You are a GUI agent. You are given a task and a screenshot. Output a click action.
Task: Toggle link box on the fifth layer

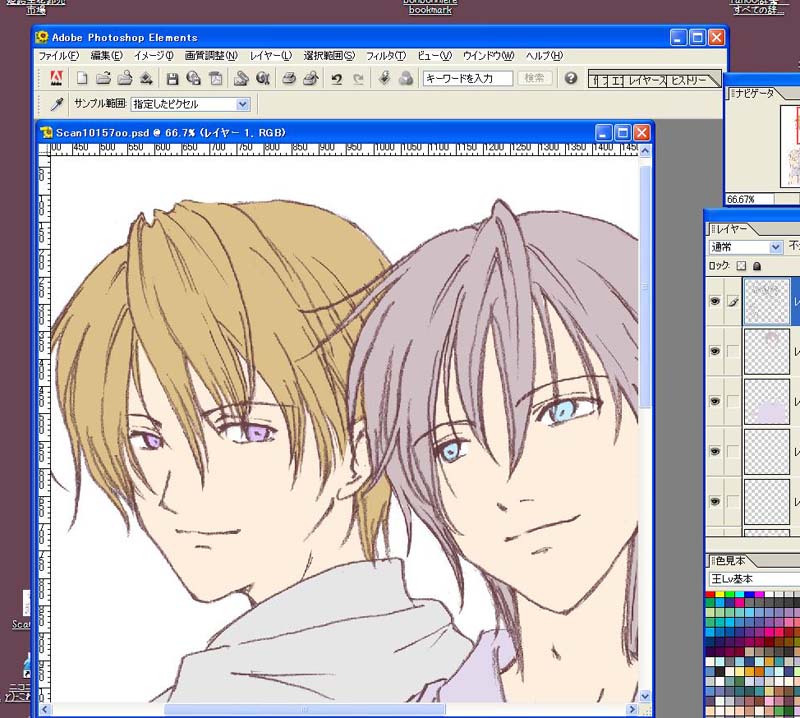coord(733,501)
